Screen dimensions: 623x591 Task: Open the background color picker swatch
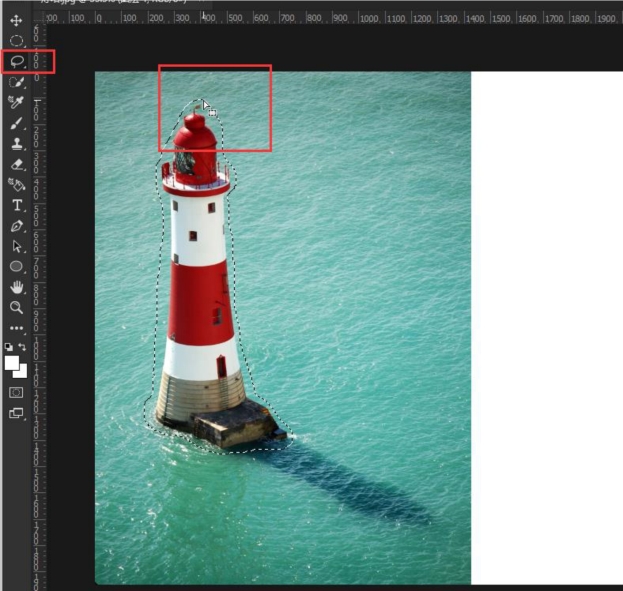21,372
